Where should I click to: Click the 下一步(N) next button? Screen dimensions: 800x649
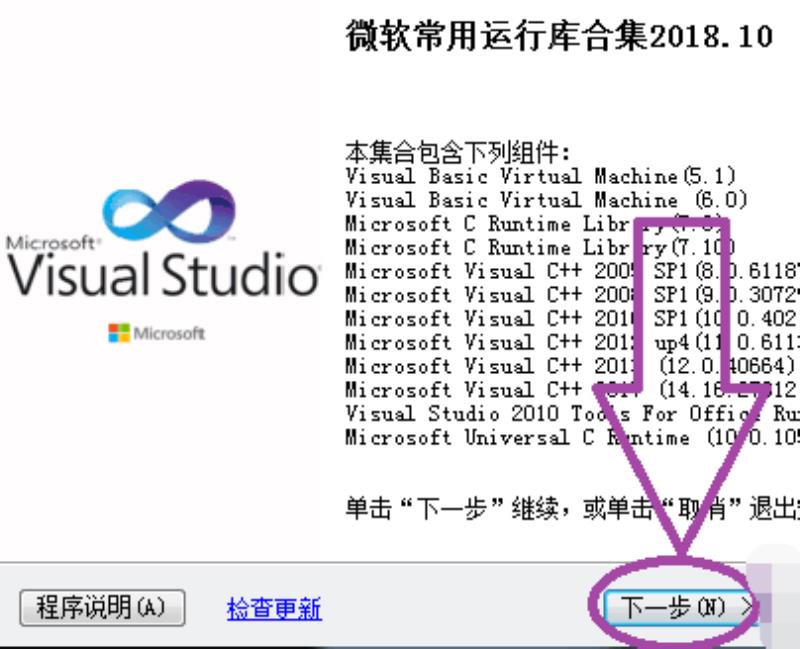[x=681, y=608]
